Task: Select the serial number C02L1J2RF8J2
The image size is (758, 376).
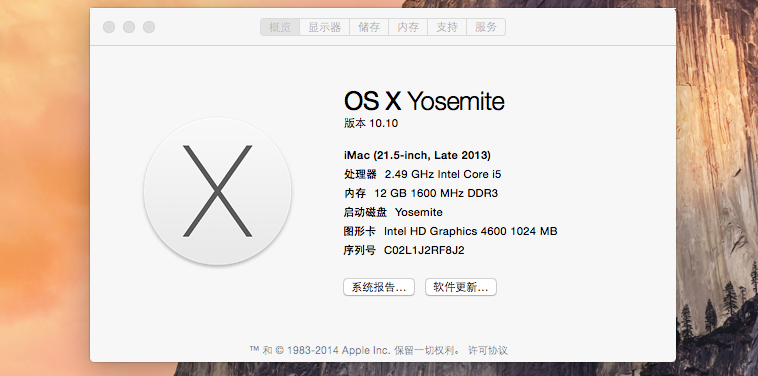Action: 424,250
